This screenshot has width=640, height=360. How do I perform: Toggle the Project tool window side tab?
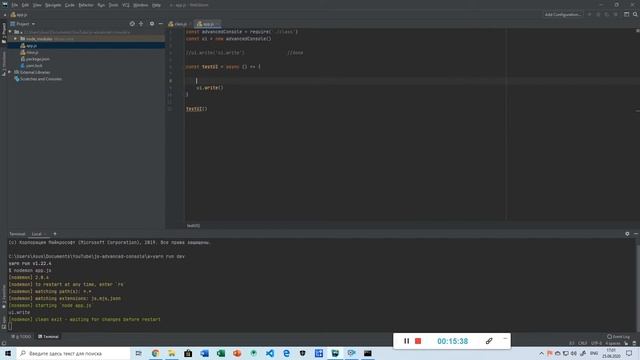[x=4, y=33]
